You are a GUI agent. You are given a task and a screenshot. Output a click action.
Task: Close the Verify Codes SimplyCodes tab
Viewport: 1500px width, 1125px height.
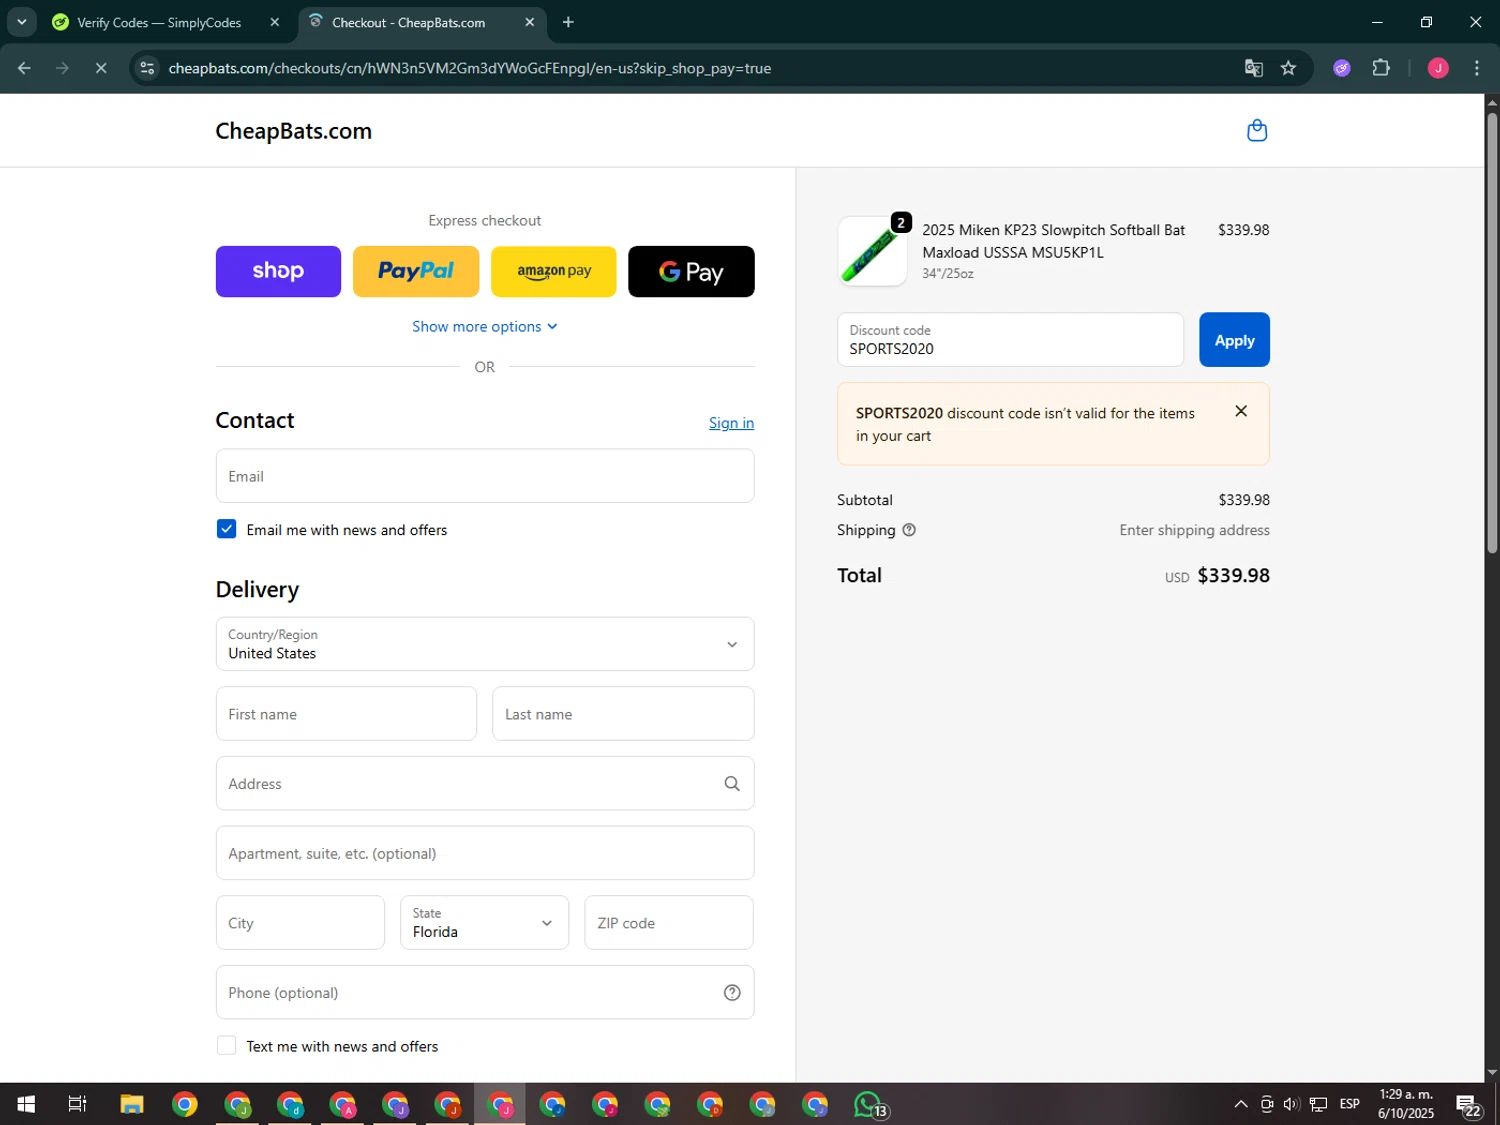click(274, 22)
